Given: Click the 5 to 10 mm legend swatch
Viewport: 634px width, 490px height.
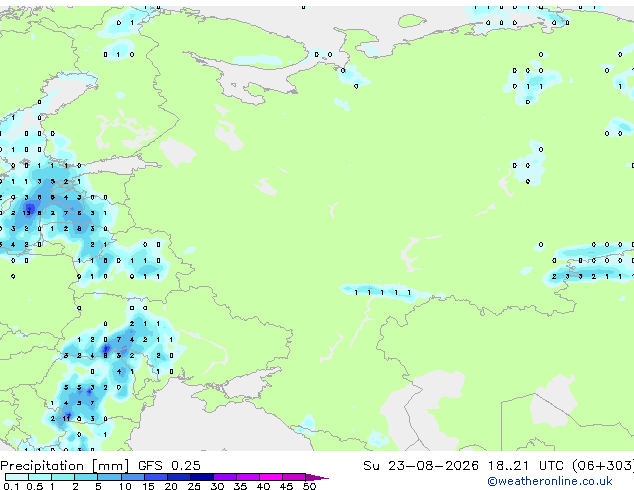Looking at the screenshot, I should coord(109,477).
